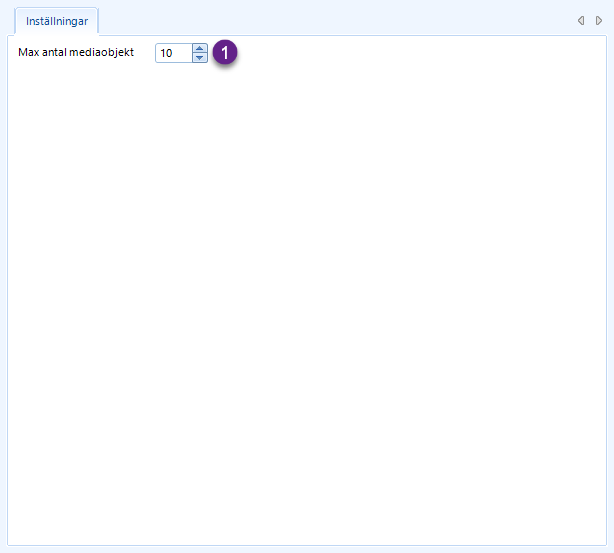Screen dimensions: 614x553
Task: Click the callout marker beside the spinner
Action: tap(225, 52)
